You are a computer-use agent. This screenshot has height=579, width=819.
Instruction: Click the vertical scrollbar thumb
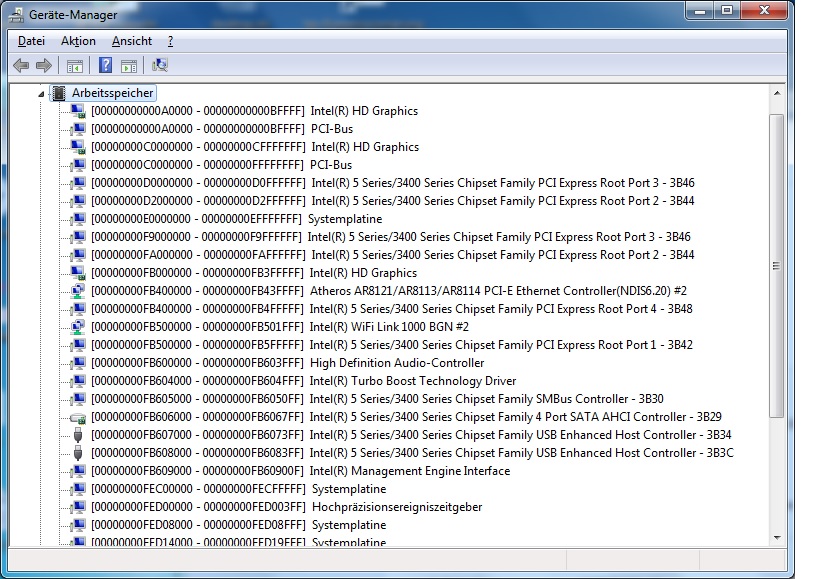777,265
